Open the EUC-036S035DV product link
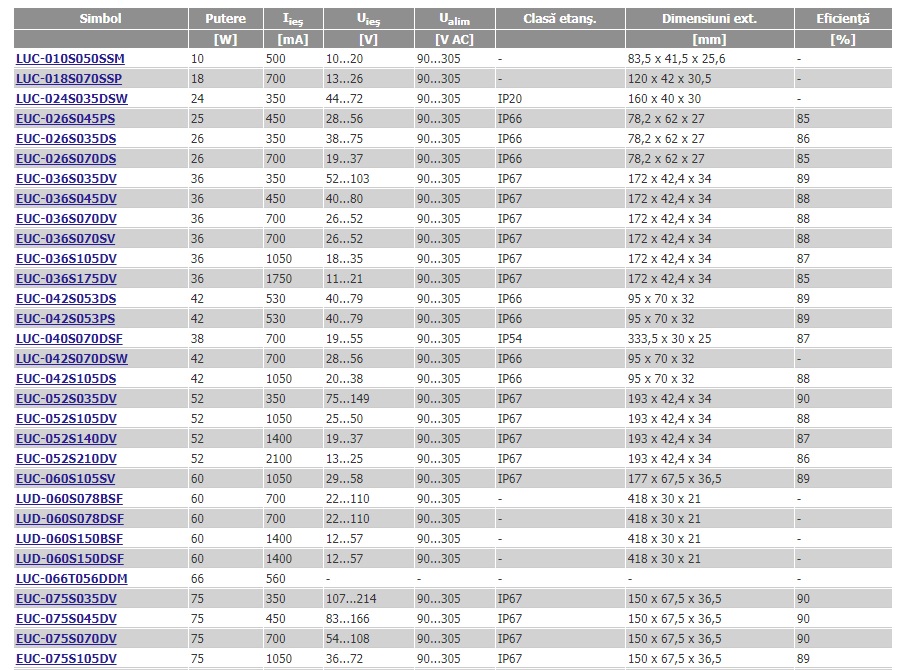 tap(66, 179)
